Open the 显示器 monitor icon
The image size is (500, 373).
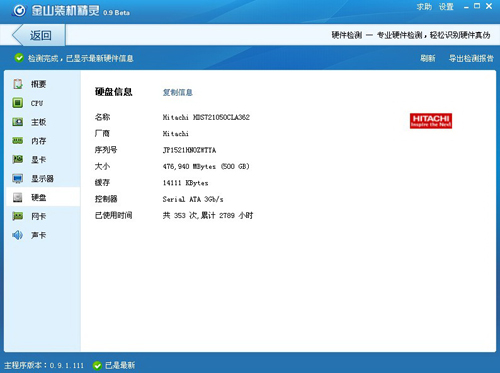click(x=18, y=179)
